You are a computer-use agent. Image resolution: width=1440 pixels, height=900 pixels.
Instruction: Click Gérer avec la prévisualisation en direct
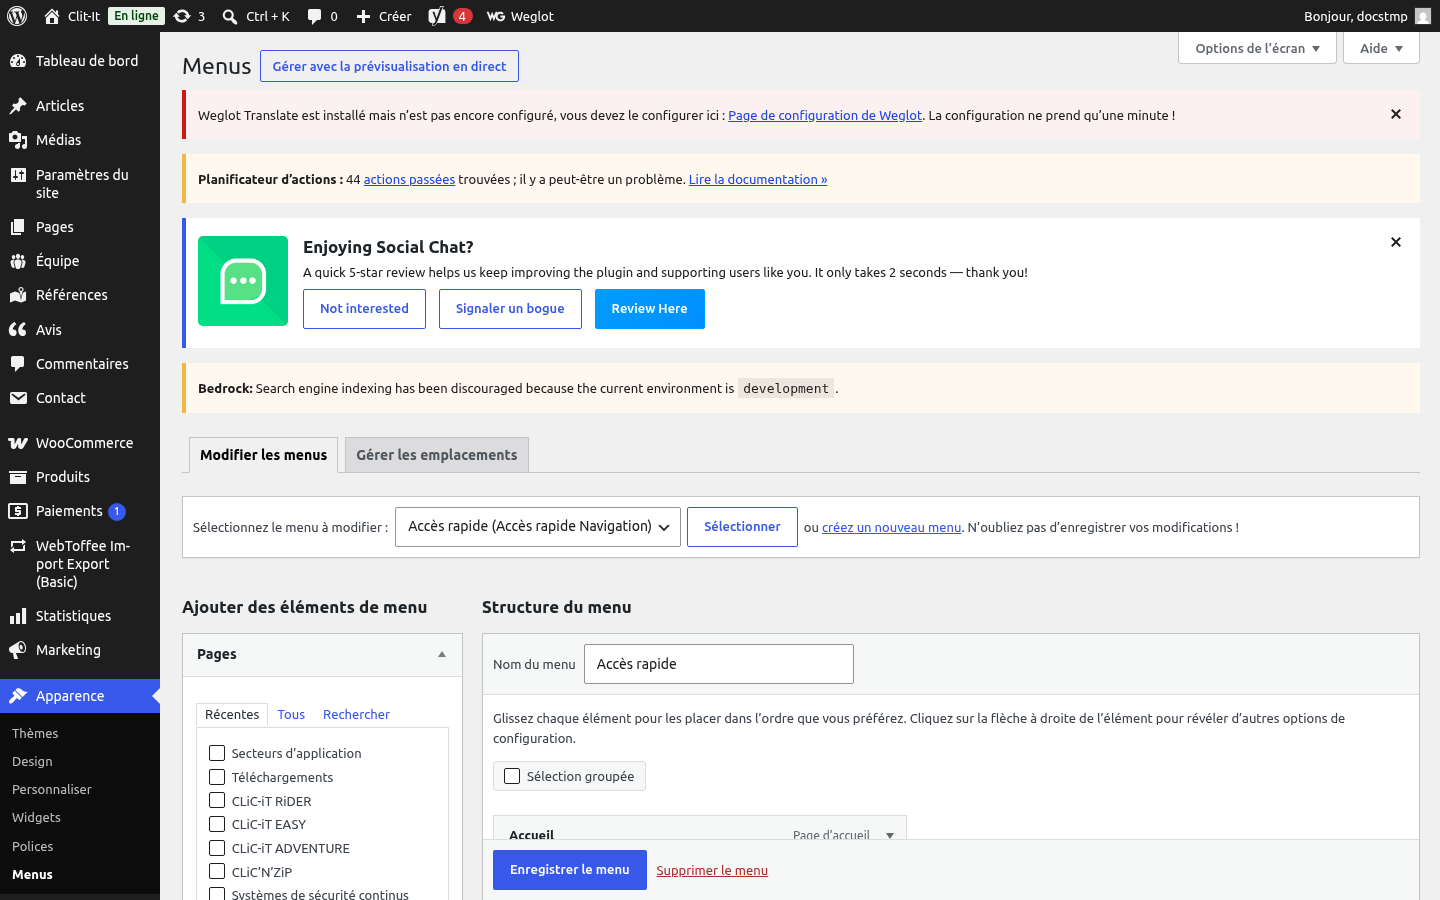[389, 66]
